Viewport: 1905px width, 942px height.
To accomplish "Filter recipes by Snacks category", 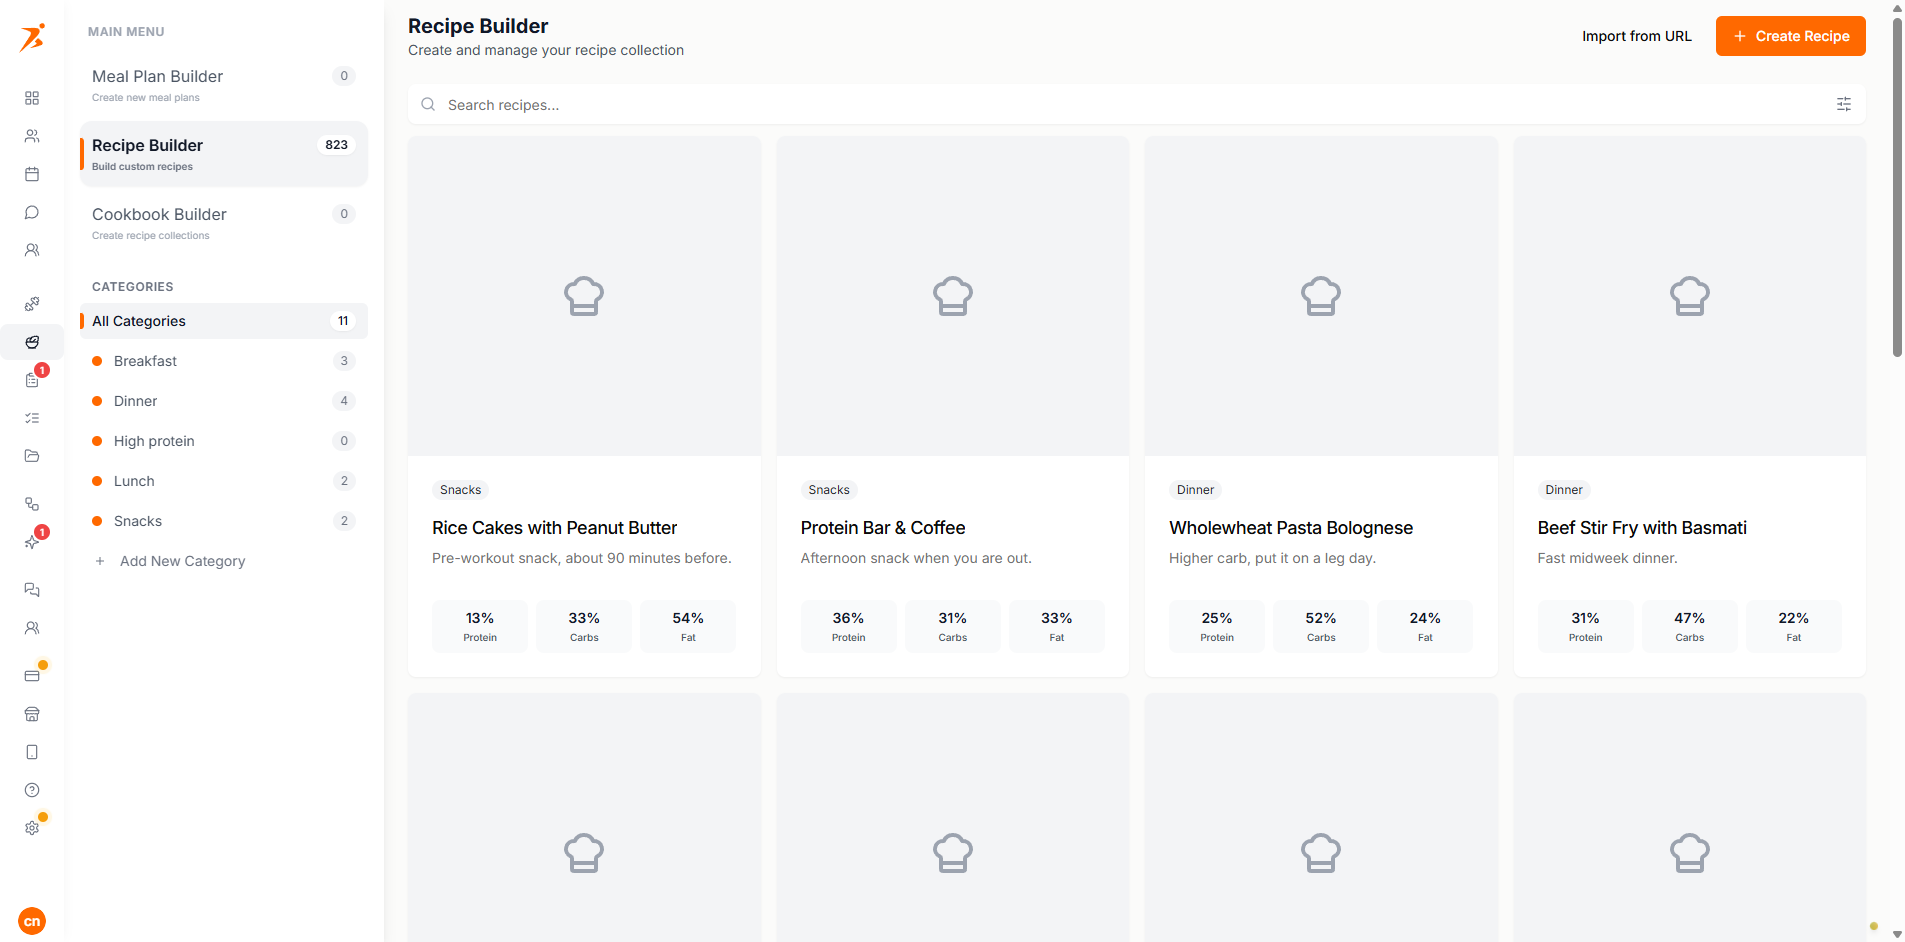I will click(x=224, y=521).
